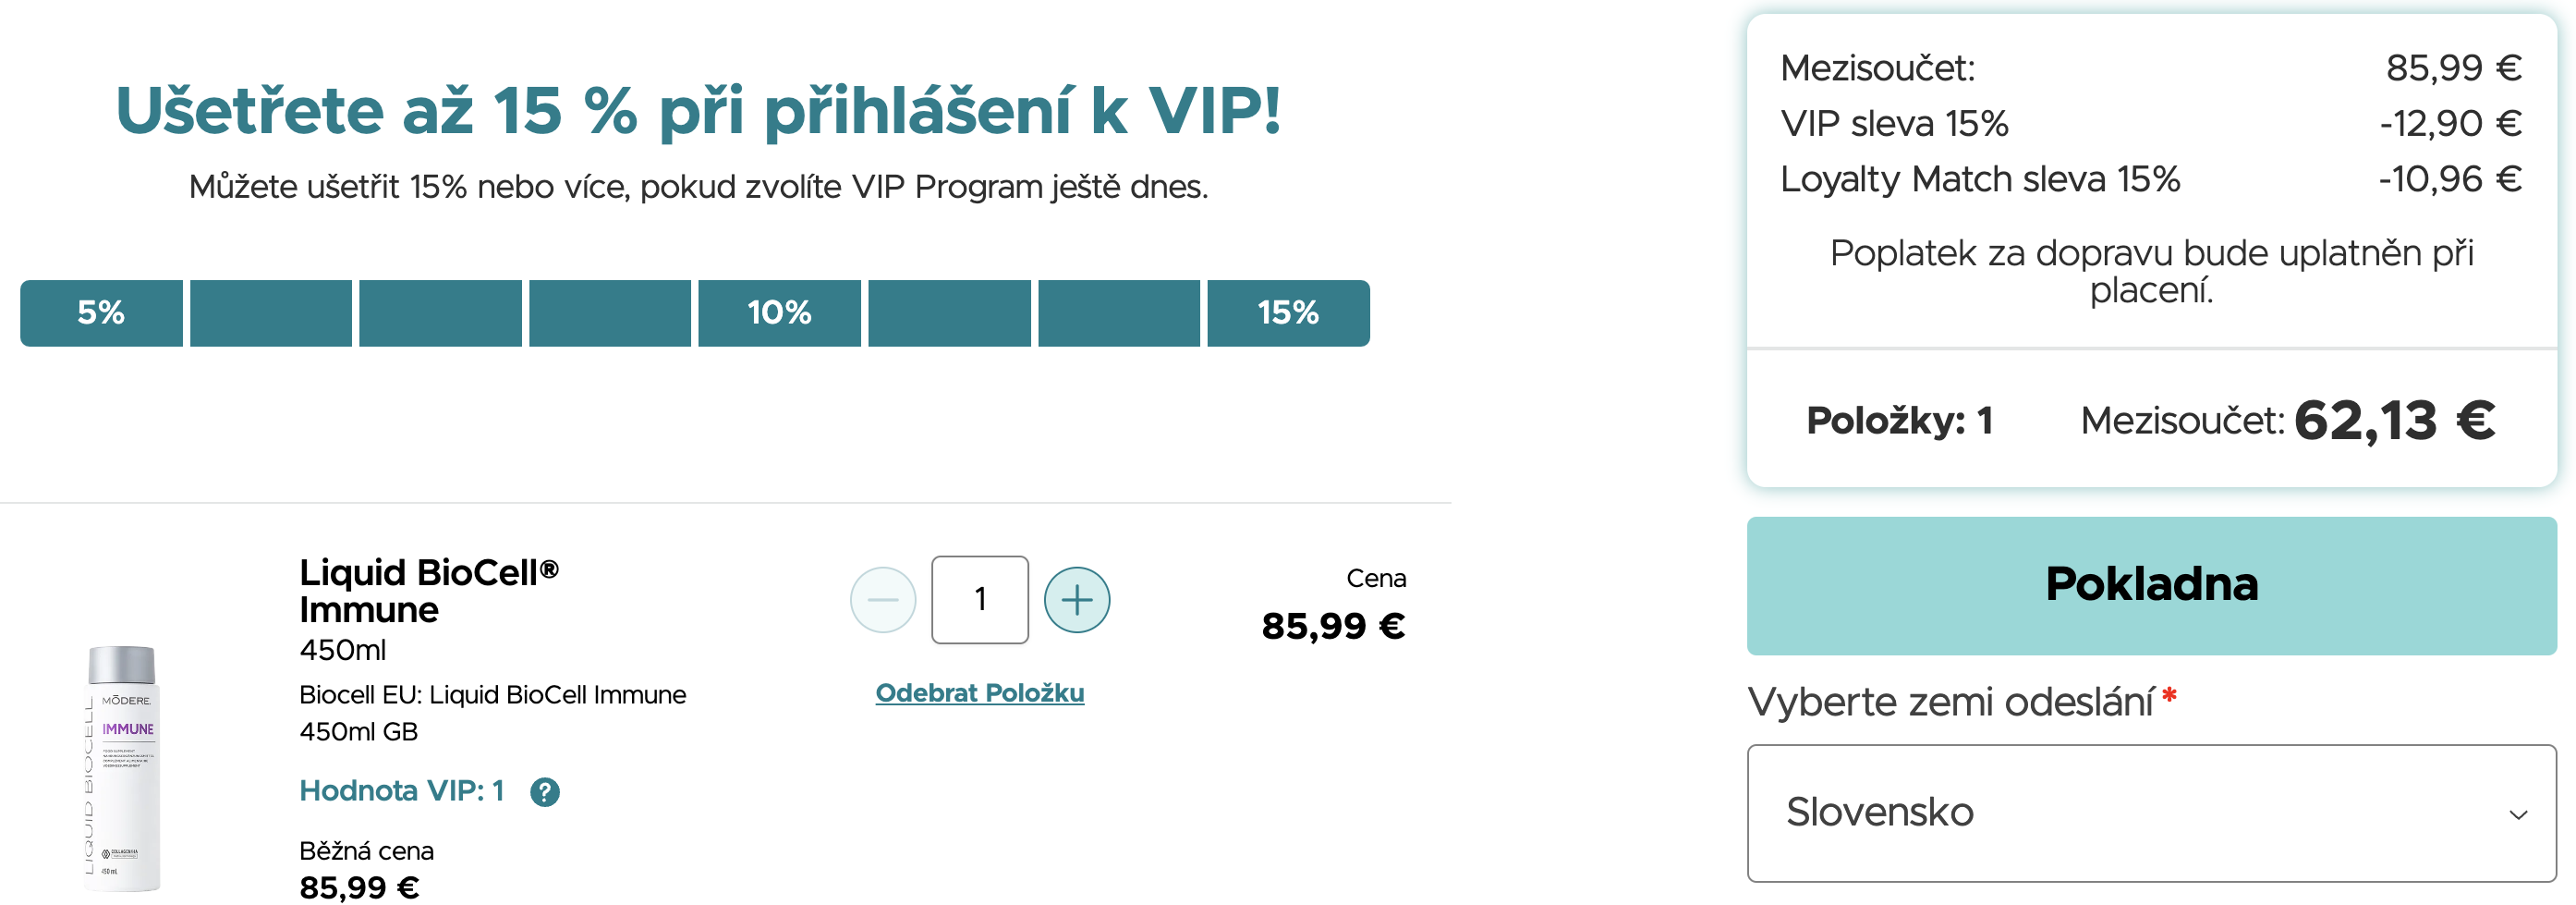The height and width of the screenshot is (905, 2576).
Task: Click the 10% VIP progress segment
Action: pyautogui.click(x=779, y=313)
